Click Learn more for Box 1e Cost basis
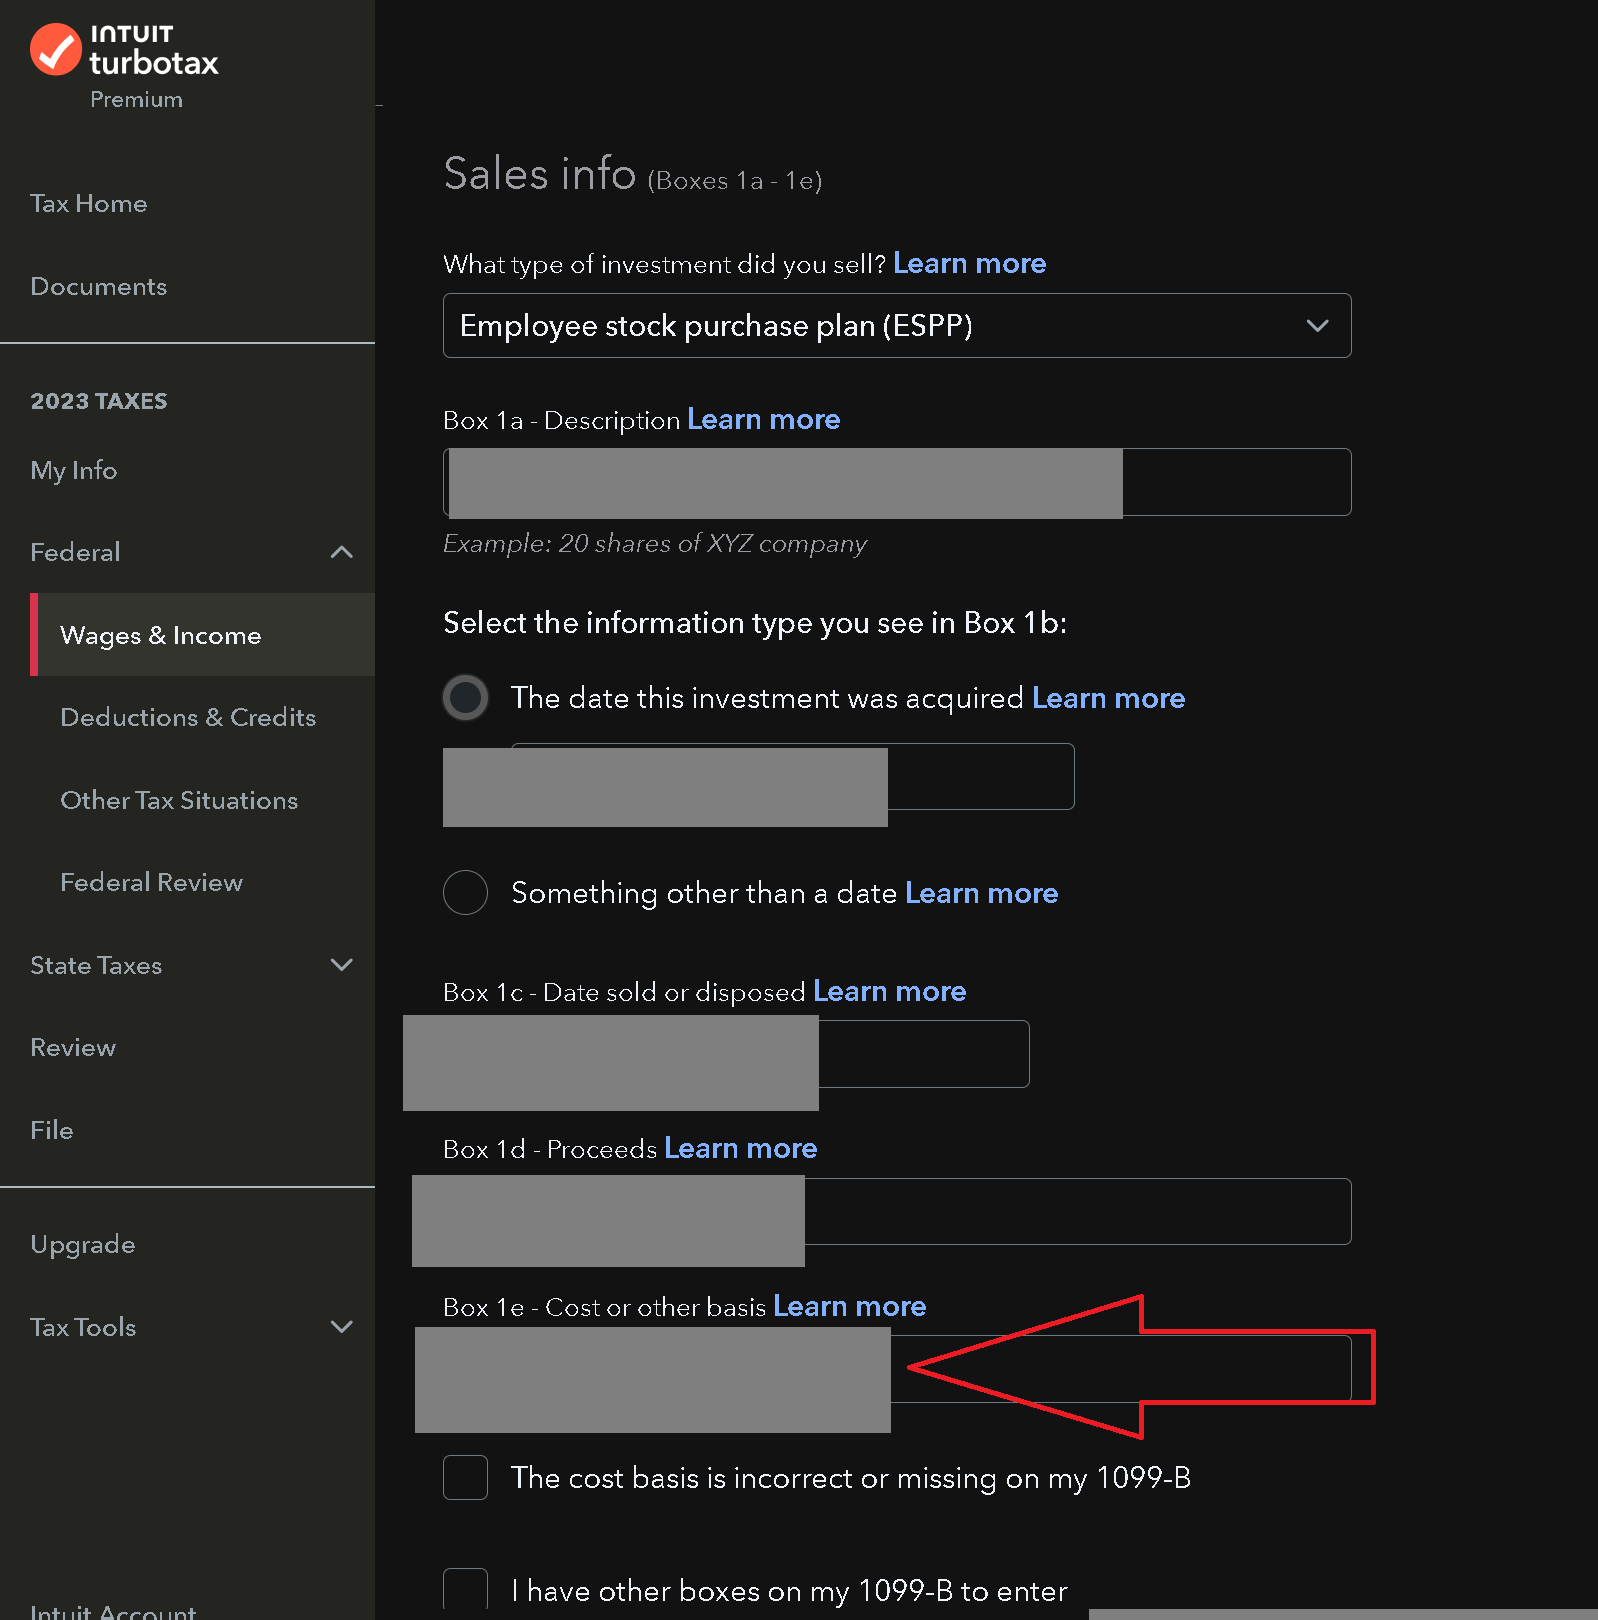The image size is (1598, 1620). [850, 1306]
